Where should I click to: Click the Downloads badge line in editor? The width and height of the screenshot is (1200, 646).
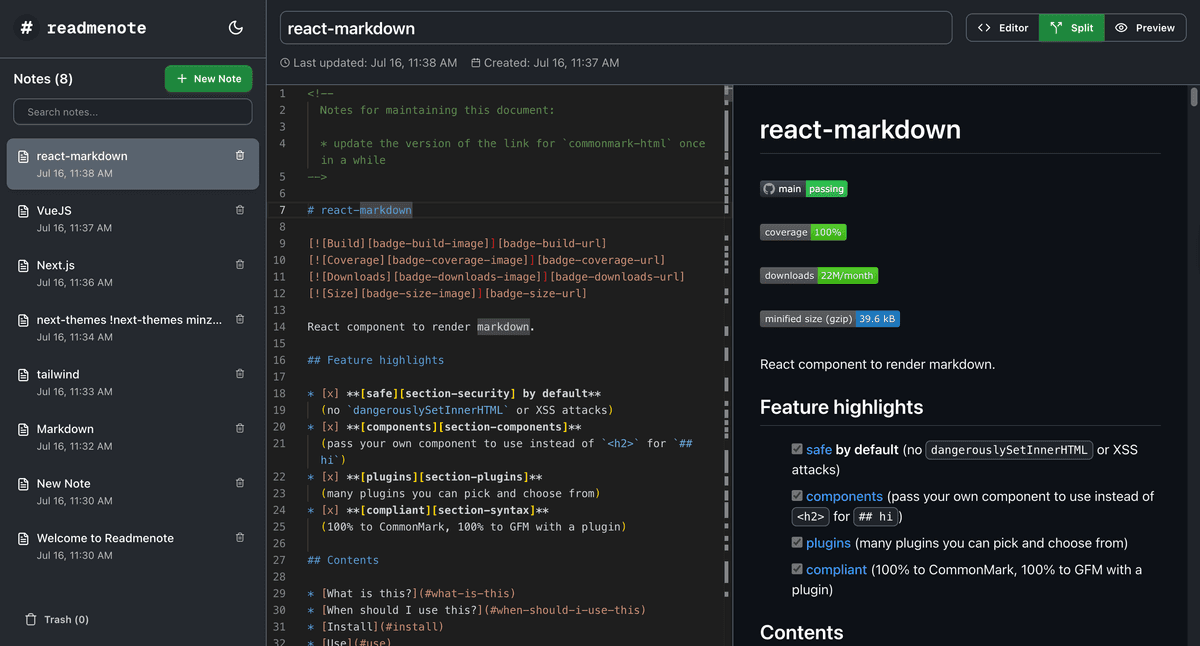coord(496,277)
